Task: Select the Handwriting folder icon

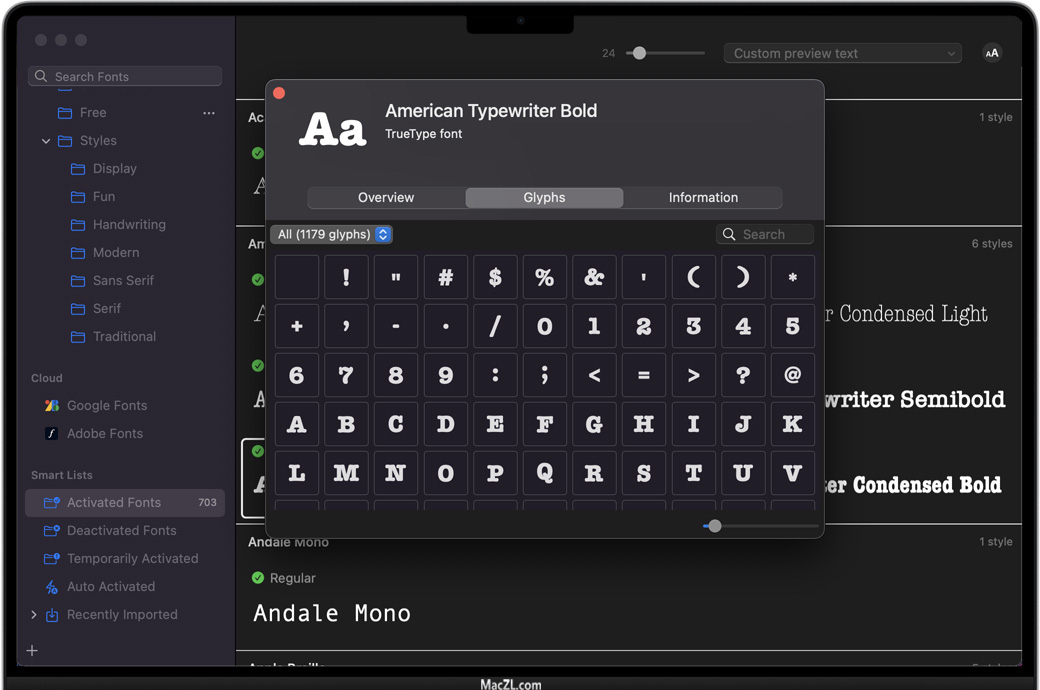Action: [x=78, y=225]
